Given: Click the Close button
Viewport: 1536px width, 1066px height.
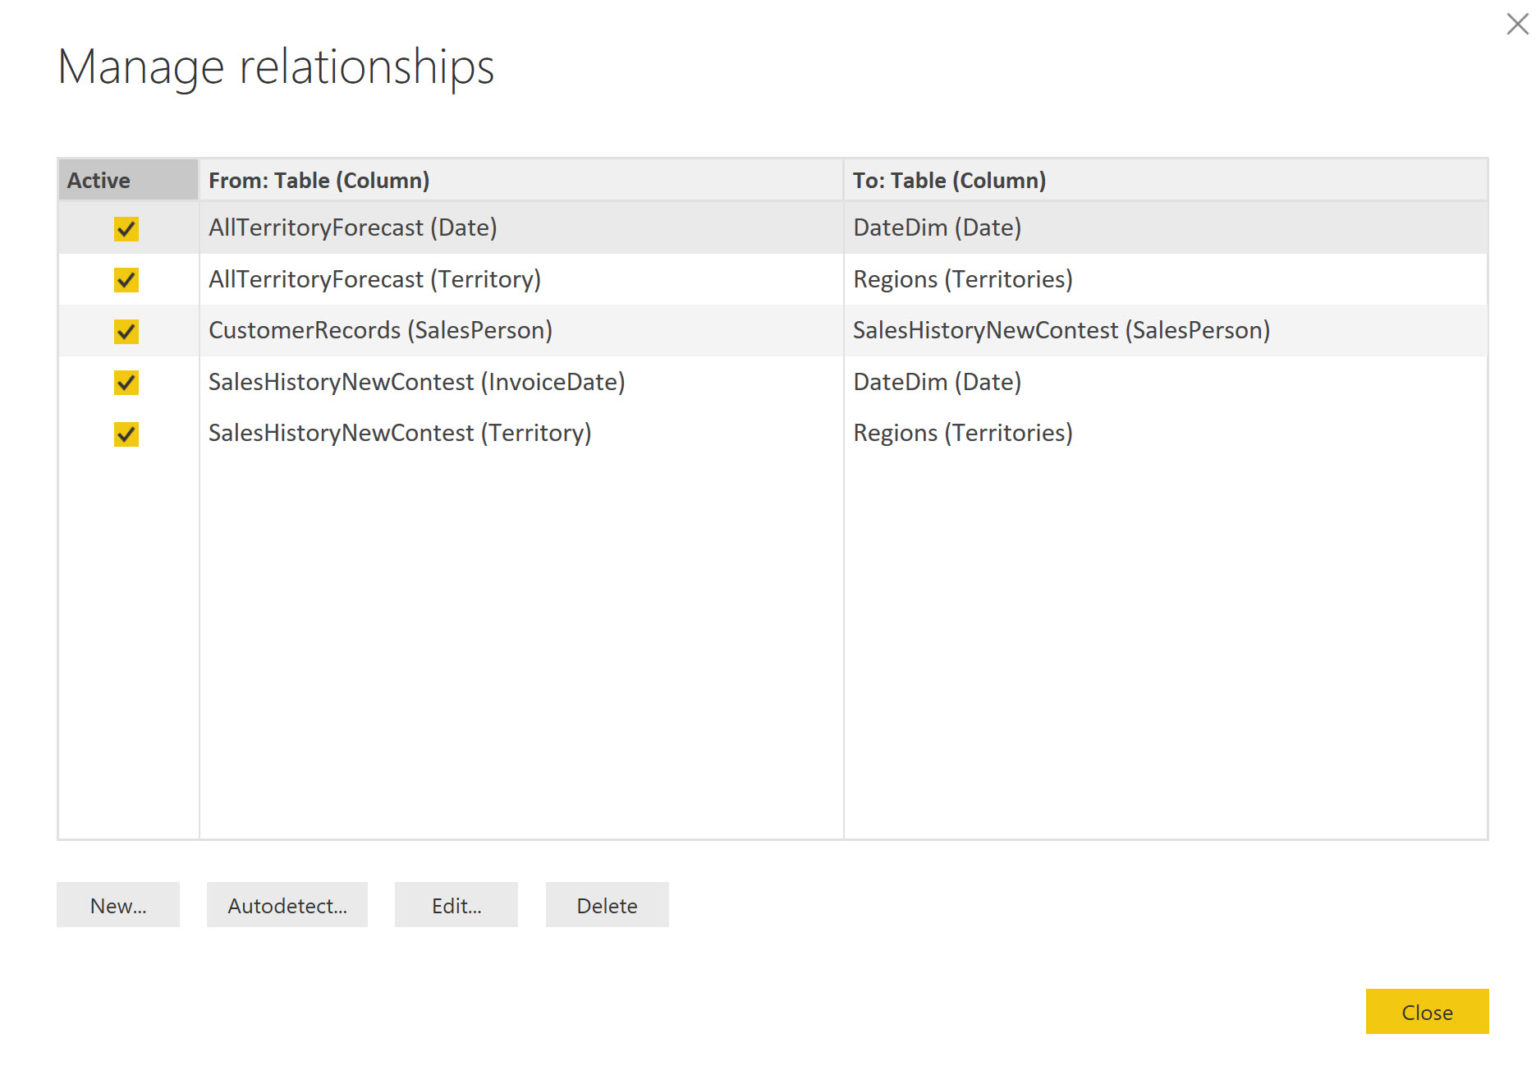Looking at the screenshot, I should tap(1427, 1011).
